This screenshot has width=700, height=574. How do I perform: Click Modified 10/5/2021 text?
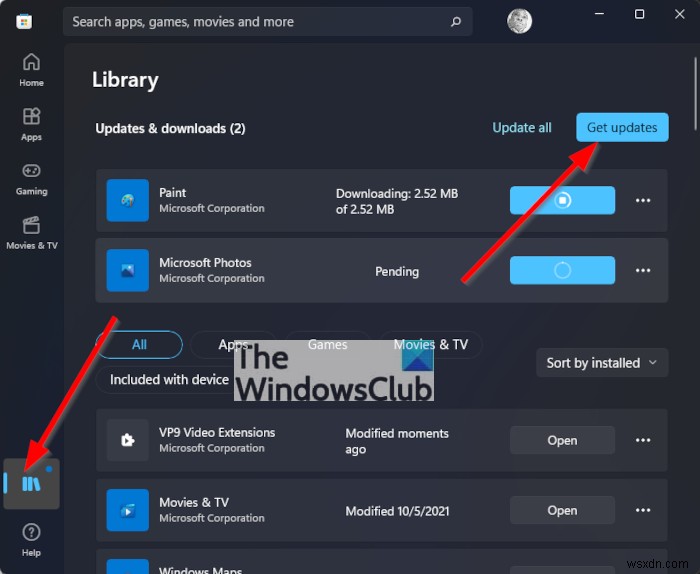[397, 511]
